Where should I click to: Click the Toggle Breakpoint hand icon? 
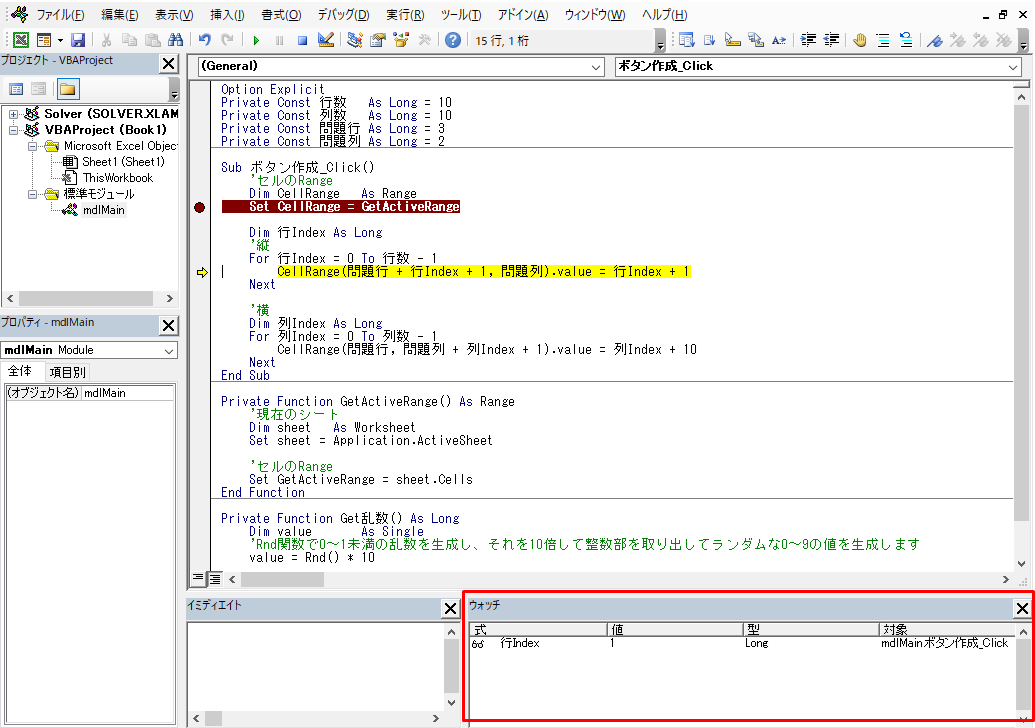click(x=860, y=40)
